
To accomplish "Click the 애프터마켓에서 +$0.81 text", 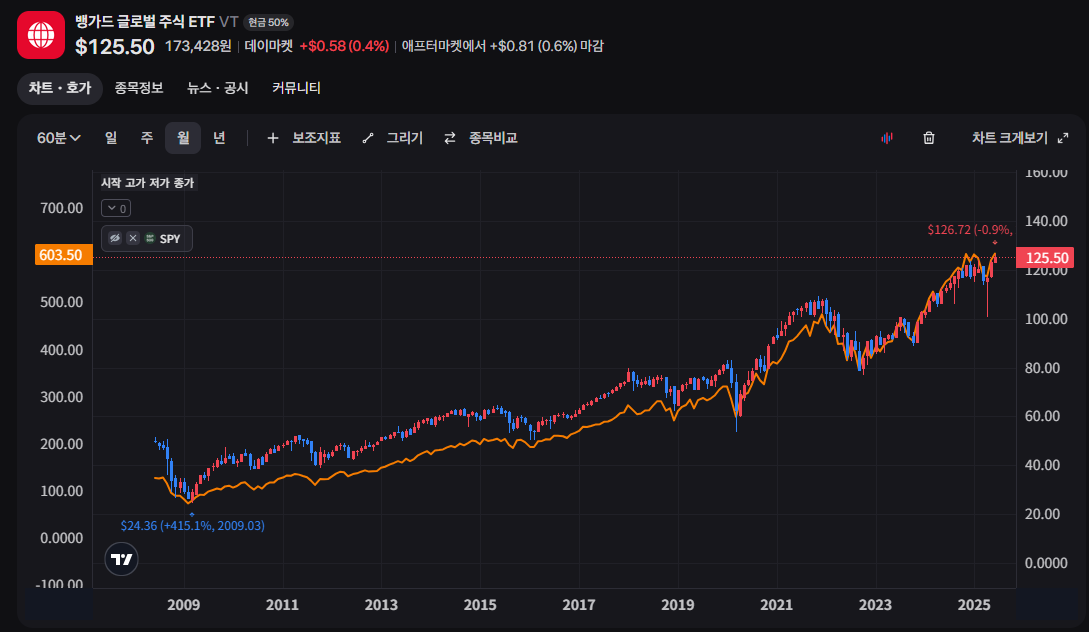I will pos(503,47).
